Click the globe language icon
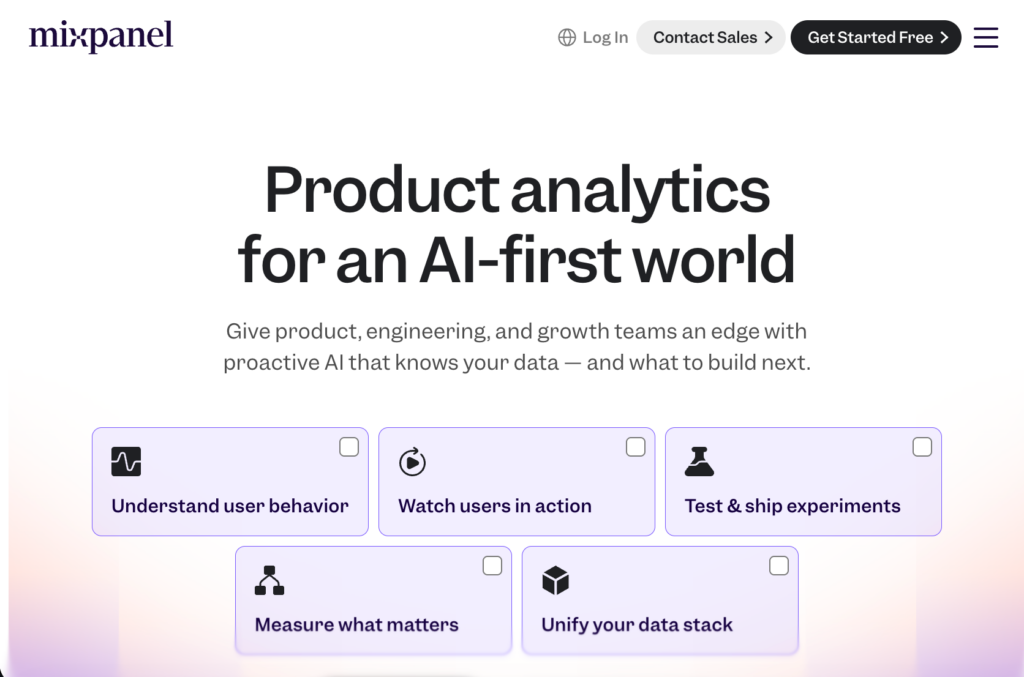Image resolution: width=1024 pixels, height=677 pixels. [567, 37]
